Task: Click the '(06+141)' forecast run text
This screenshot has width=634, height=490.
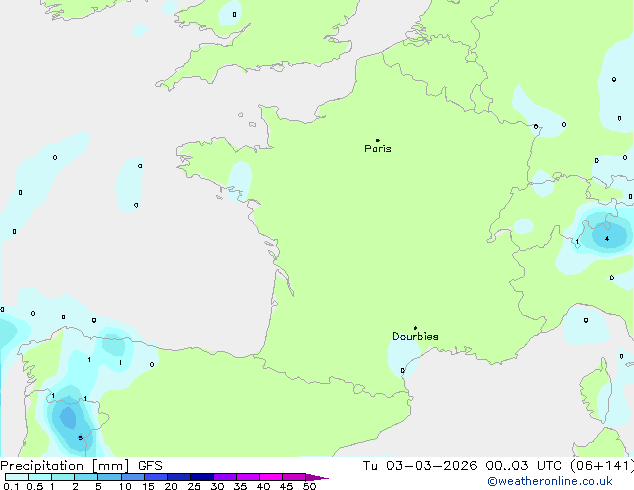Action: coord(602,466)
